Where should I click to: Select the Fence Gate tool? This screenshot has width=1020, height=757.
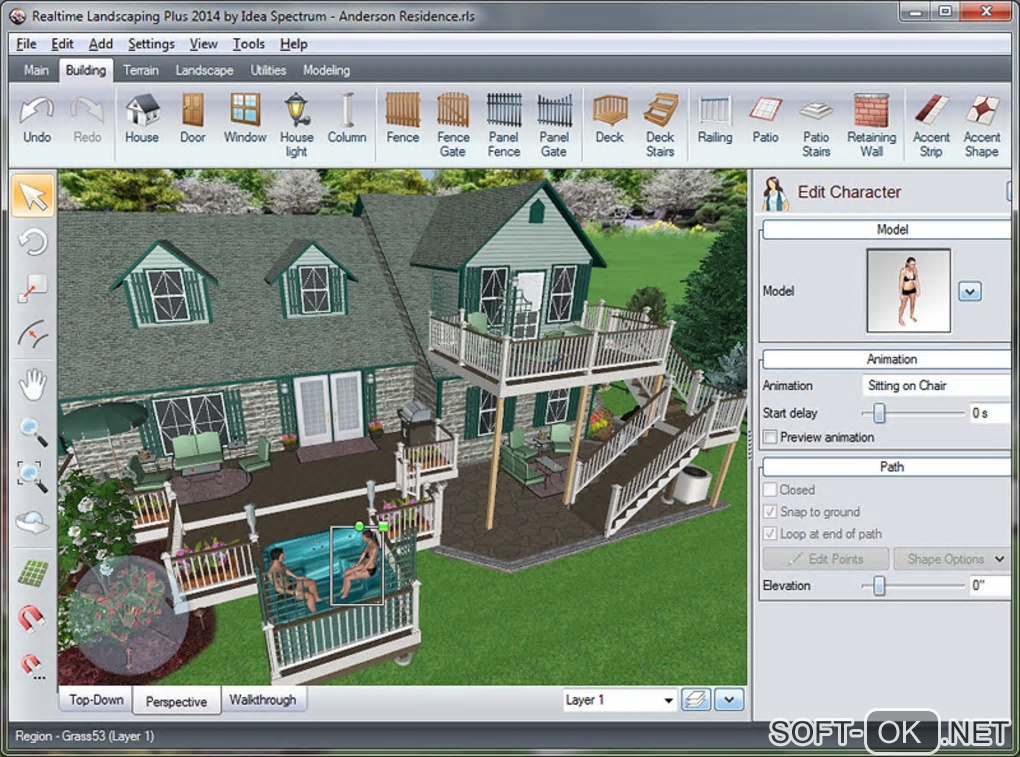point(453,126)
